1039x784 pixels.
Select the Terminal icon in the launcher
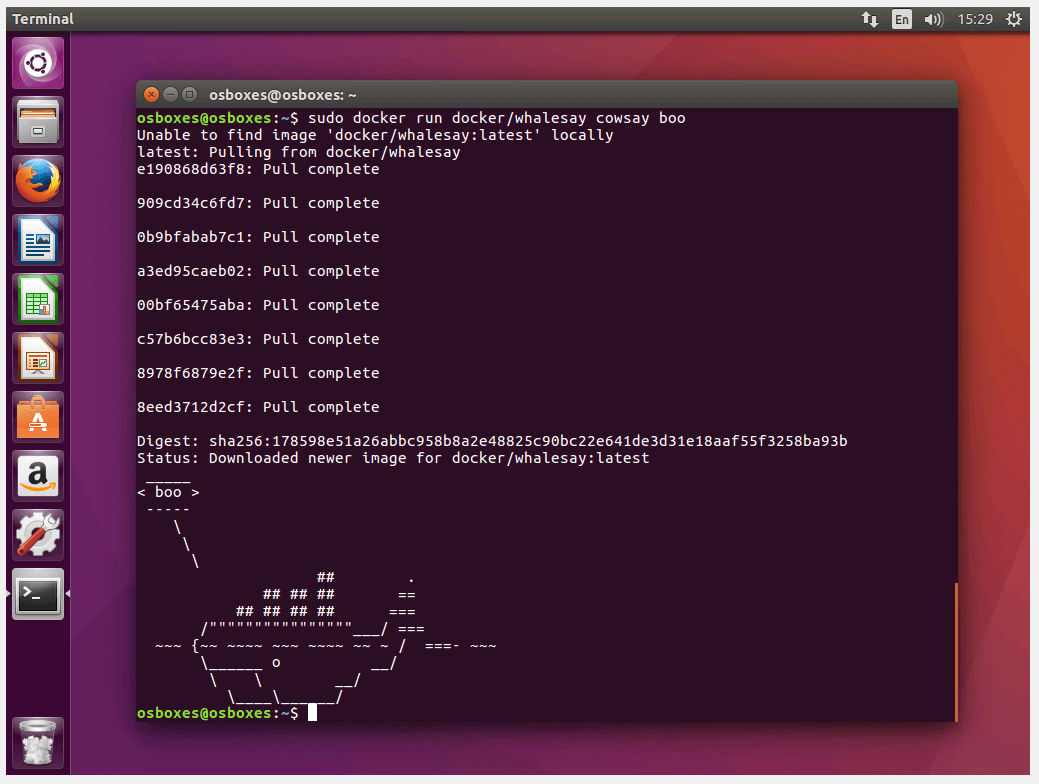coord(38,594)
